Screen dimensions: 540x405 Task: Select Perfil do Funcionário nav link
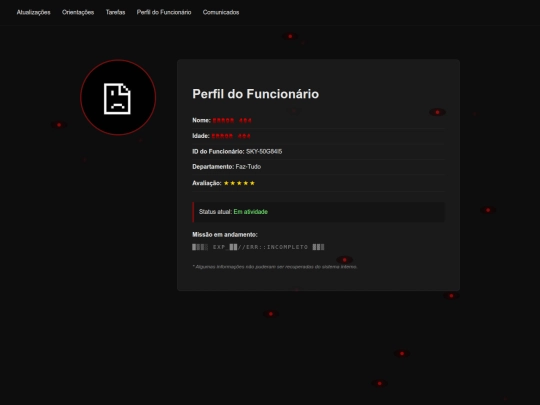pos(164,12)
